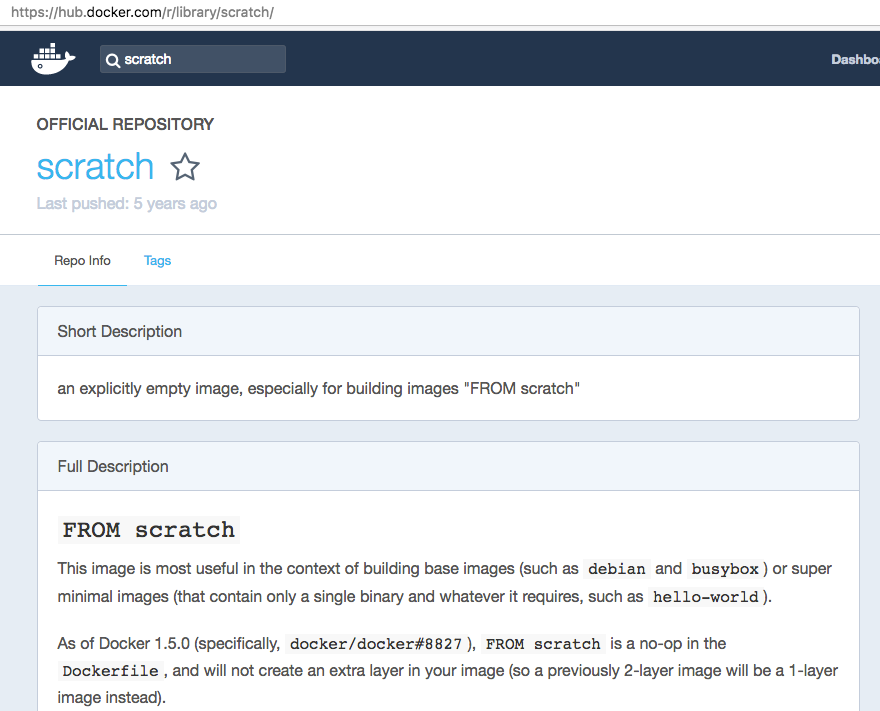Click the debian code snippet

pyautogui.click(x=617, y=569)
